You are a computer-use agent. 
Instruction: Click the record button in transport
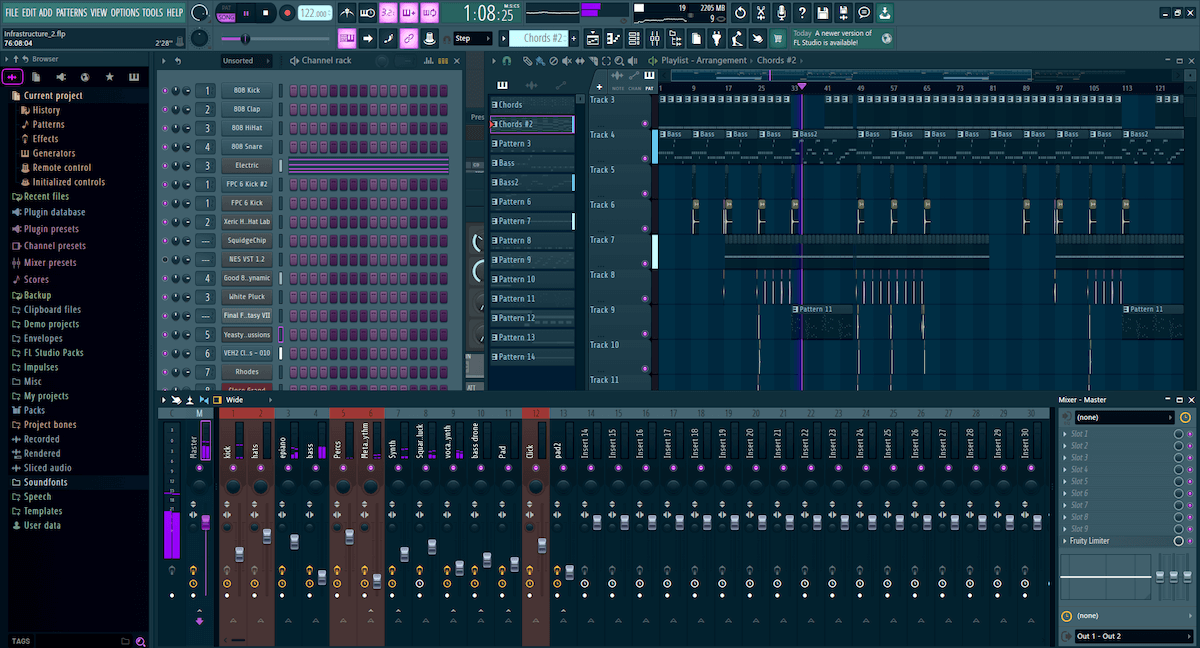(x=287, y=13)
